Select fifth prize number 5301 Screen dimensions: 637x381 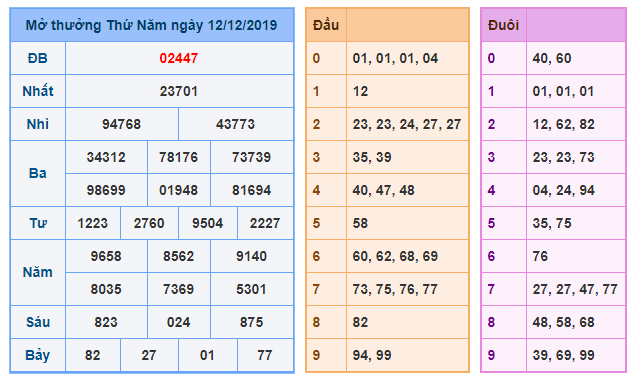pos(251,289)
